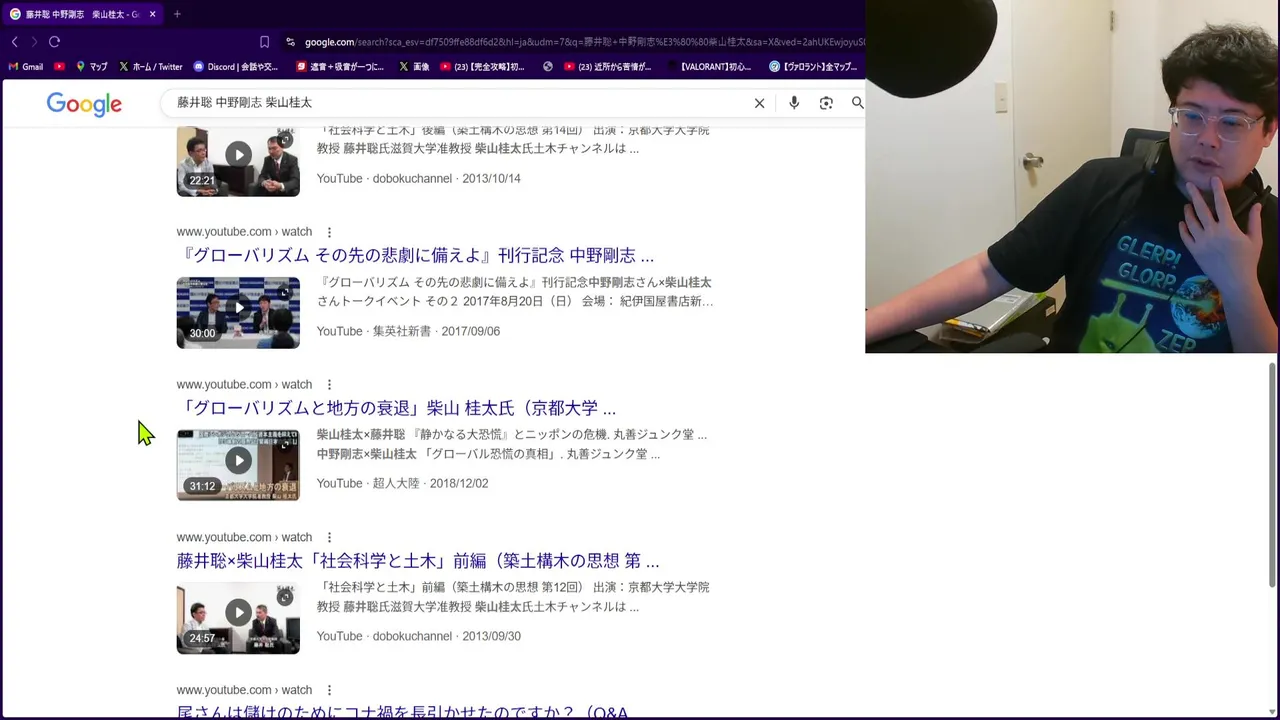Open options for the グローバリズムと地方の衰退 result
The height and width of the screenshot is (720, 1280).
[329, 385]
